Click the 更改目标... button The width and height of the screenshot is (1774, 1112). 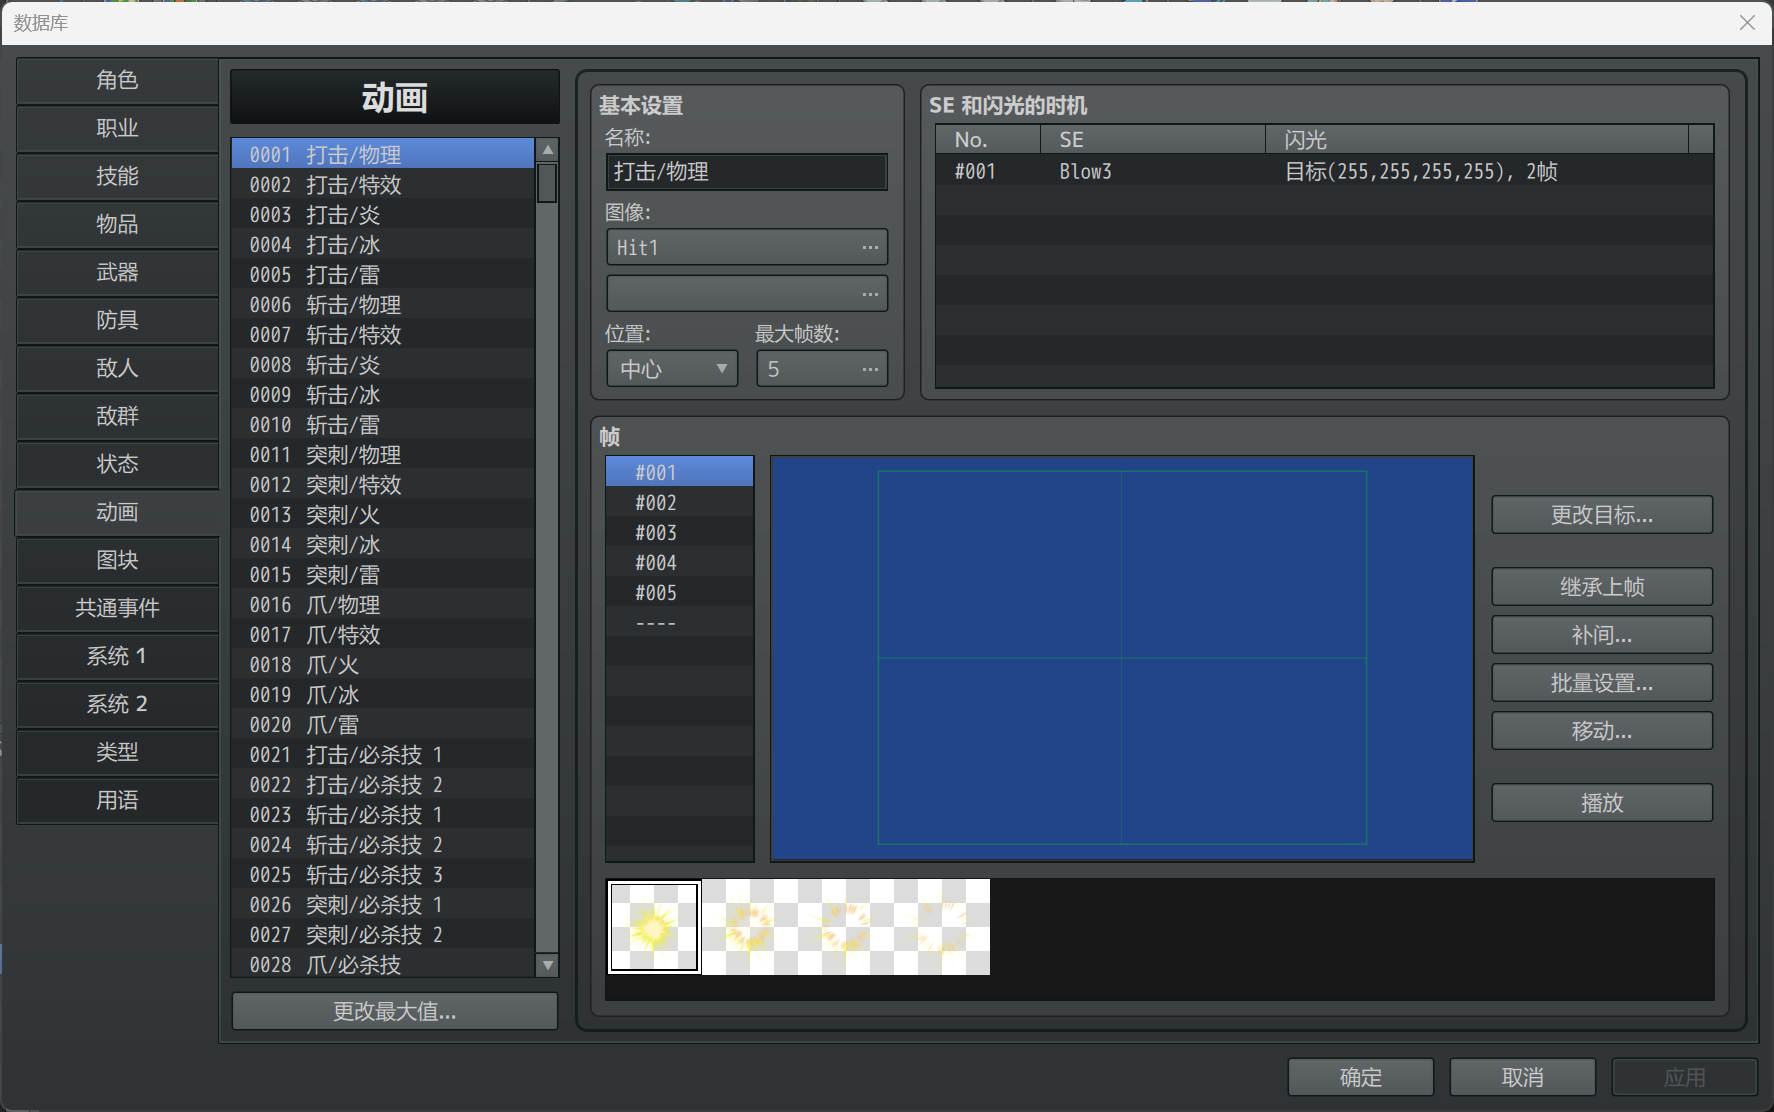coord(1602,515)
